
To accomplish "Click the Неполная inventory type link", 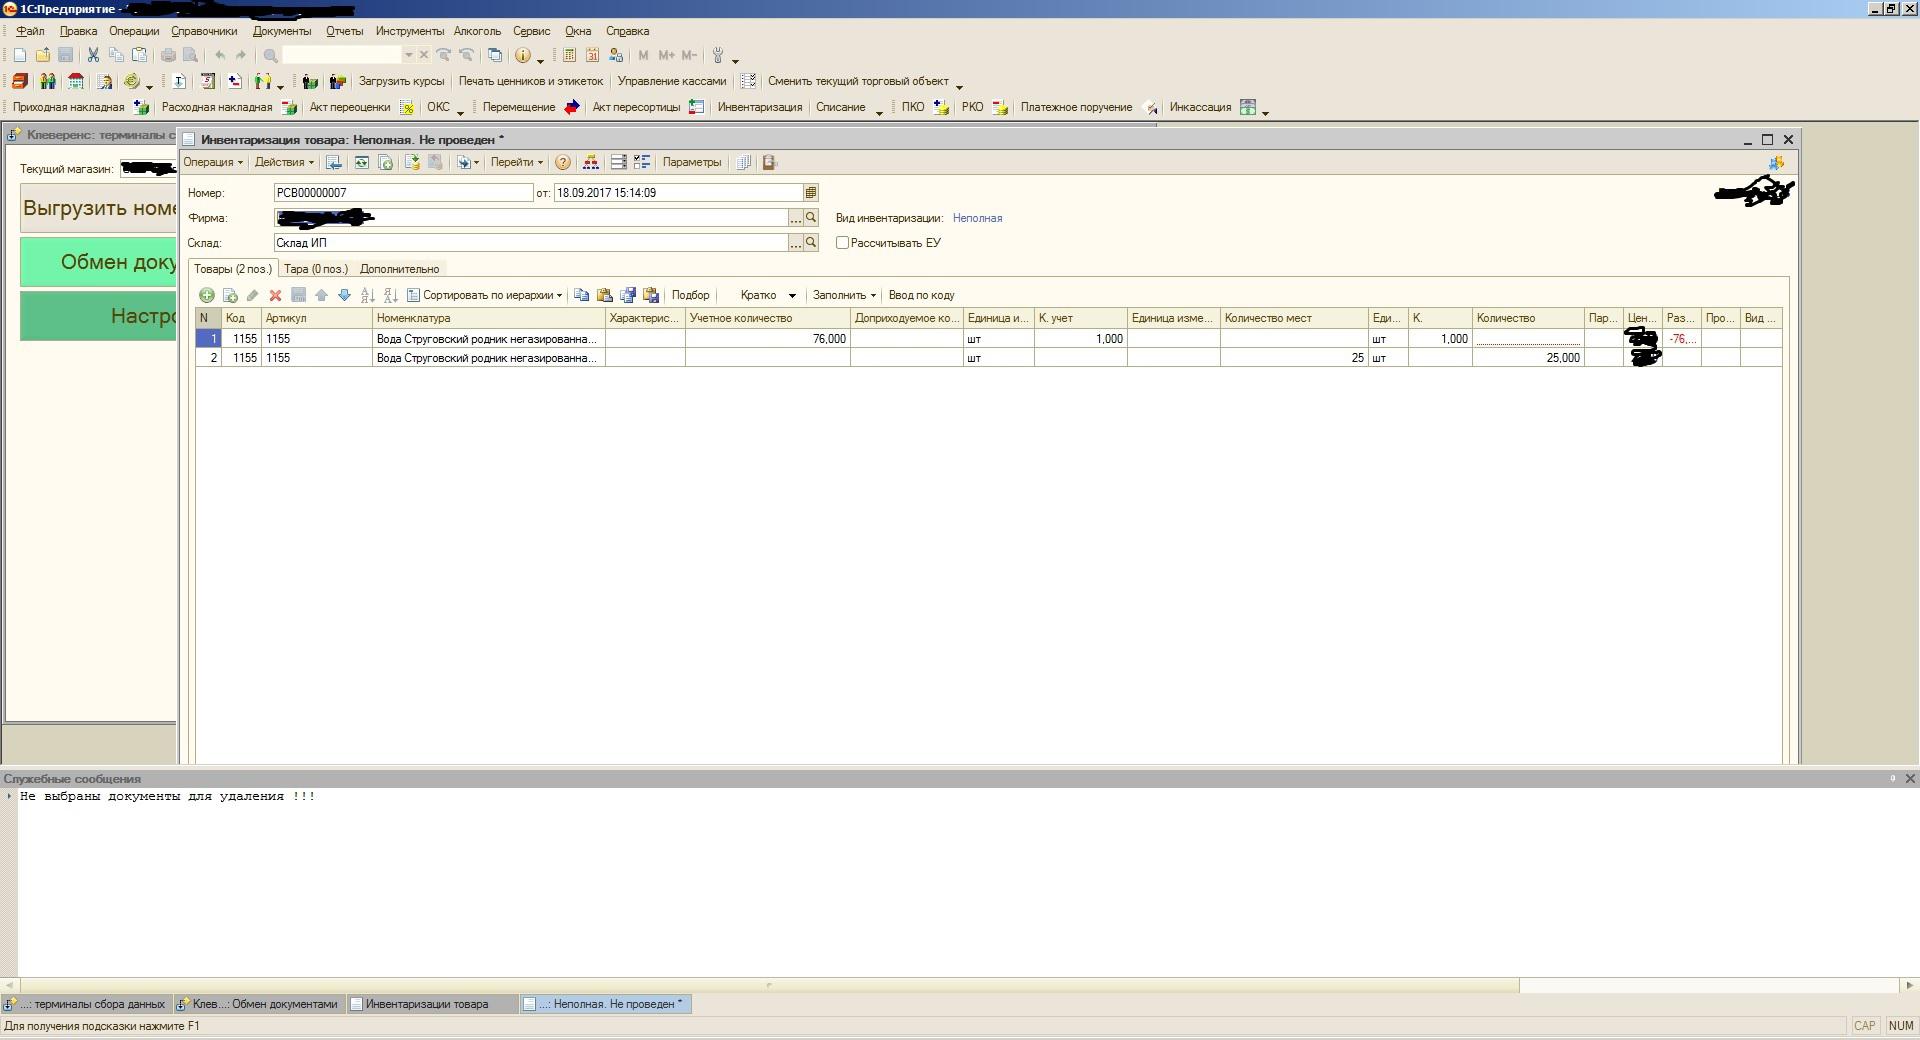I will click(977, 218).
